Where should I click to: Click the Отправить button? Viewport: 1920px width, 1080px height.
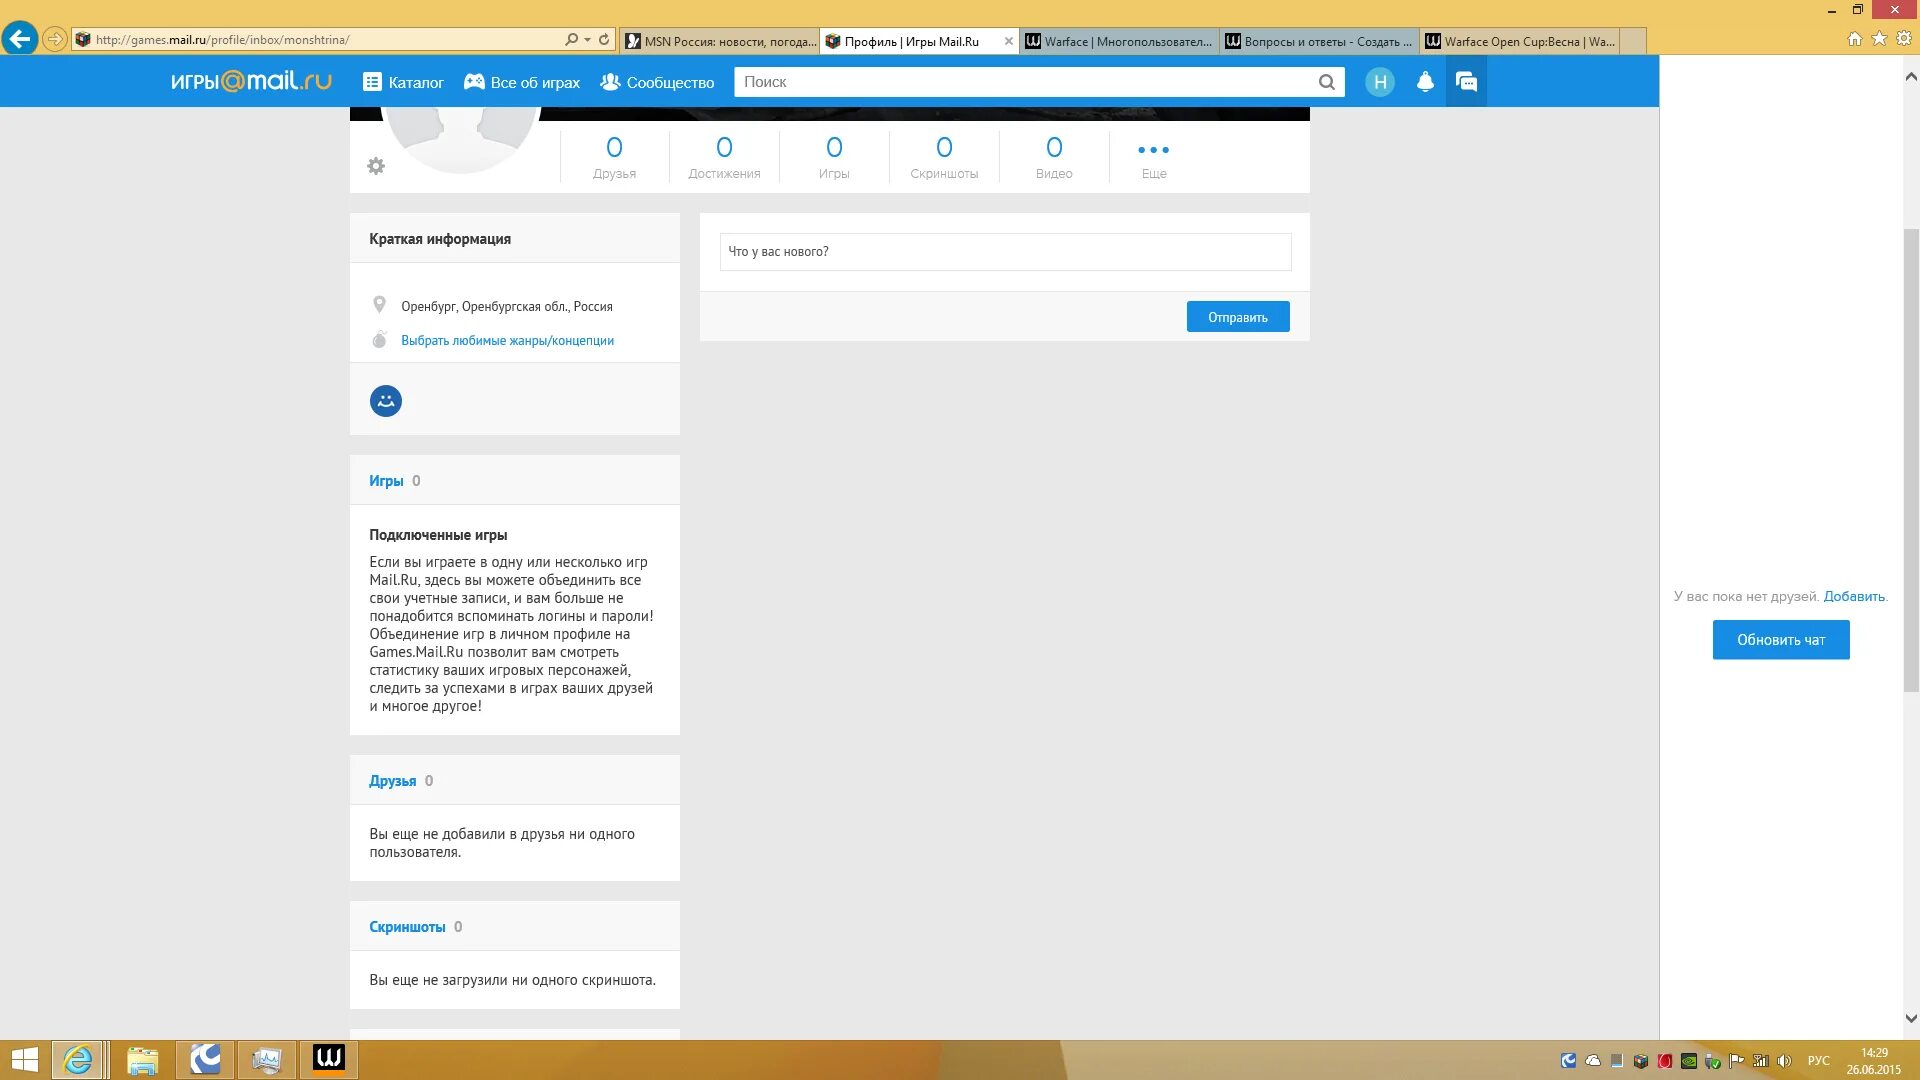tap(1237, 317)
